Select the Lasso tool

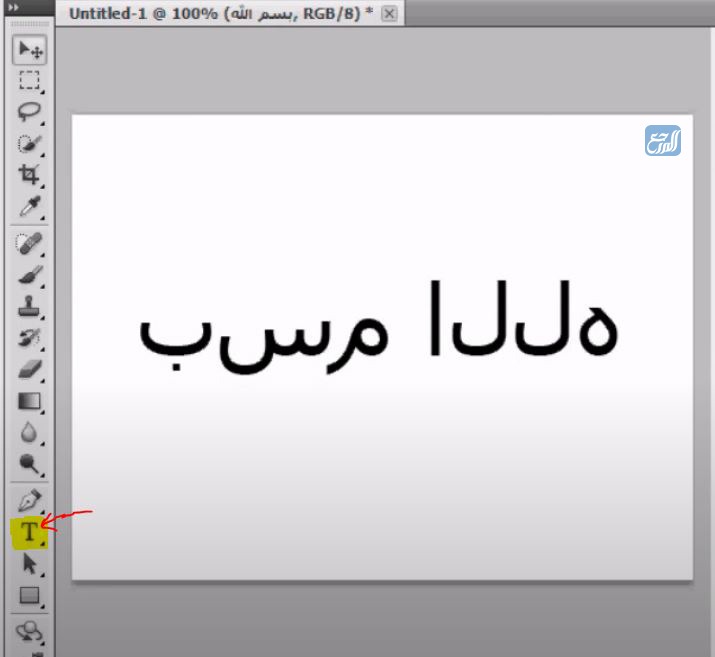click(x=30, y=112)
